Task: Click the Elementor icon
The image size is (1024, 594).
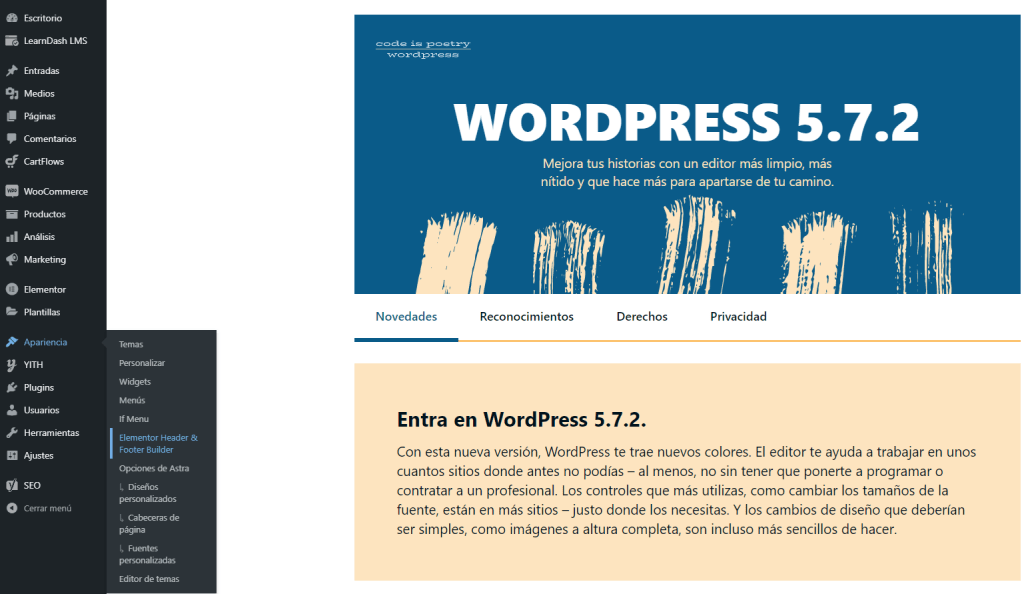Action: 12,289
